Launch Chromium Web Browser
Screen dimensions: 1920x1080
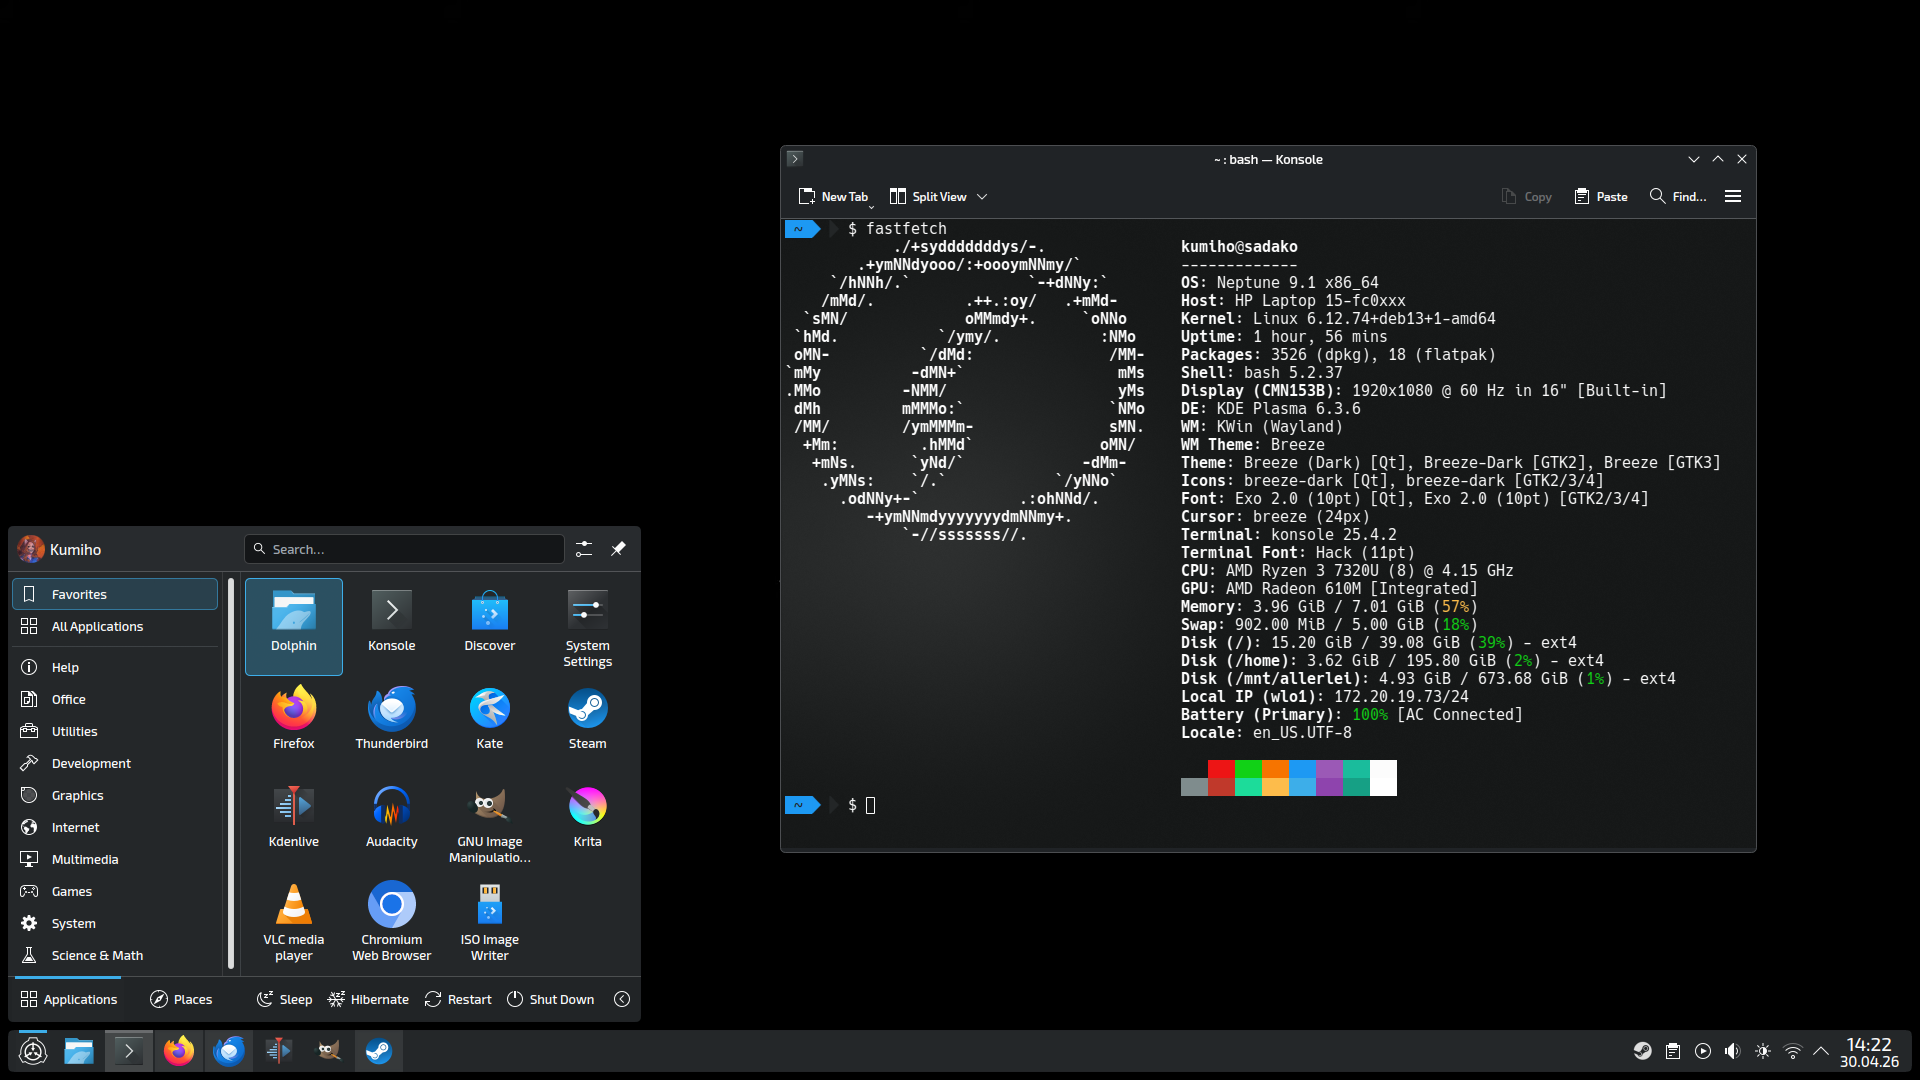pos(391,920)
